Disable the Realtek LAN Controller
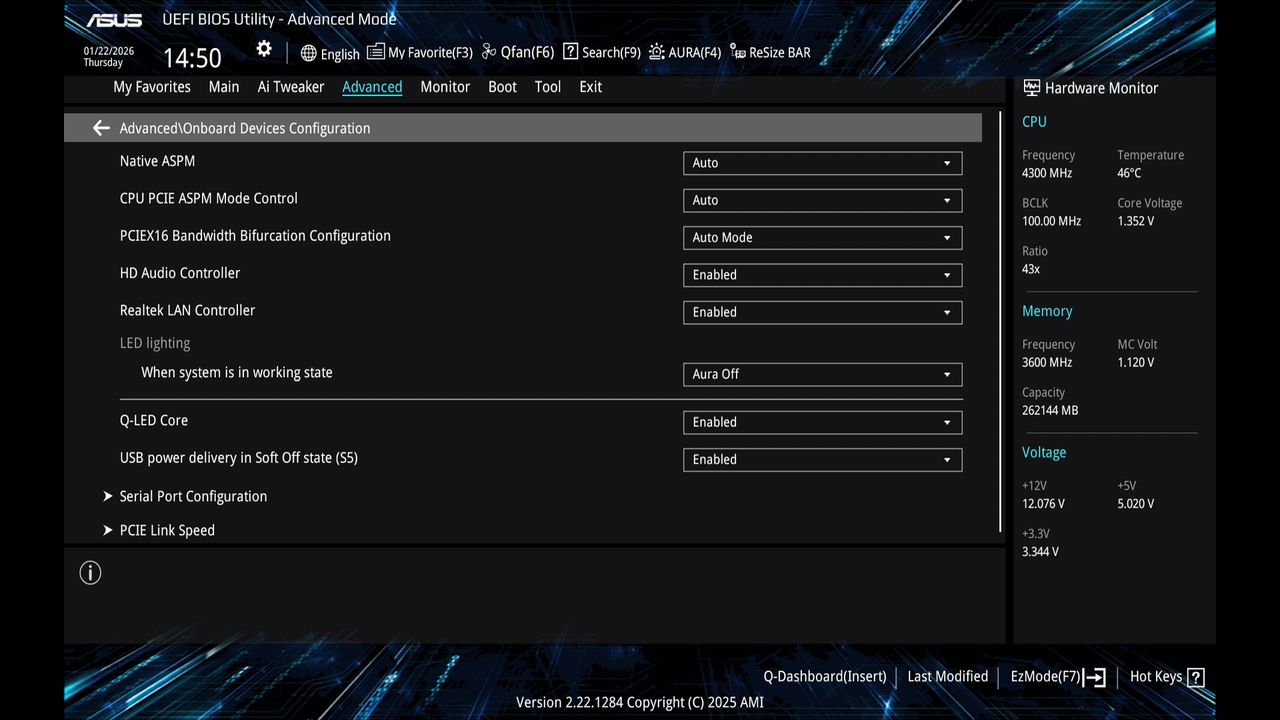1280x720 pixels. click(x=822, y=312)
